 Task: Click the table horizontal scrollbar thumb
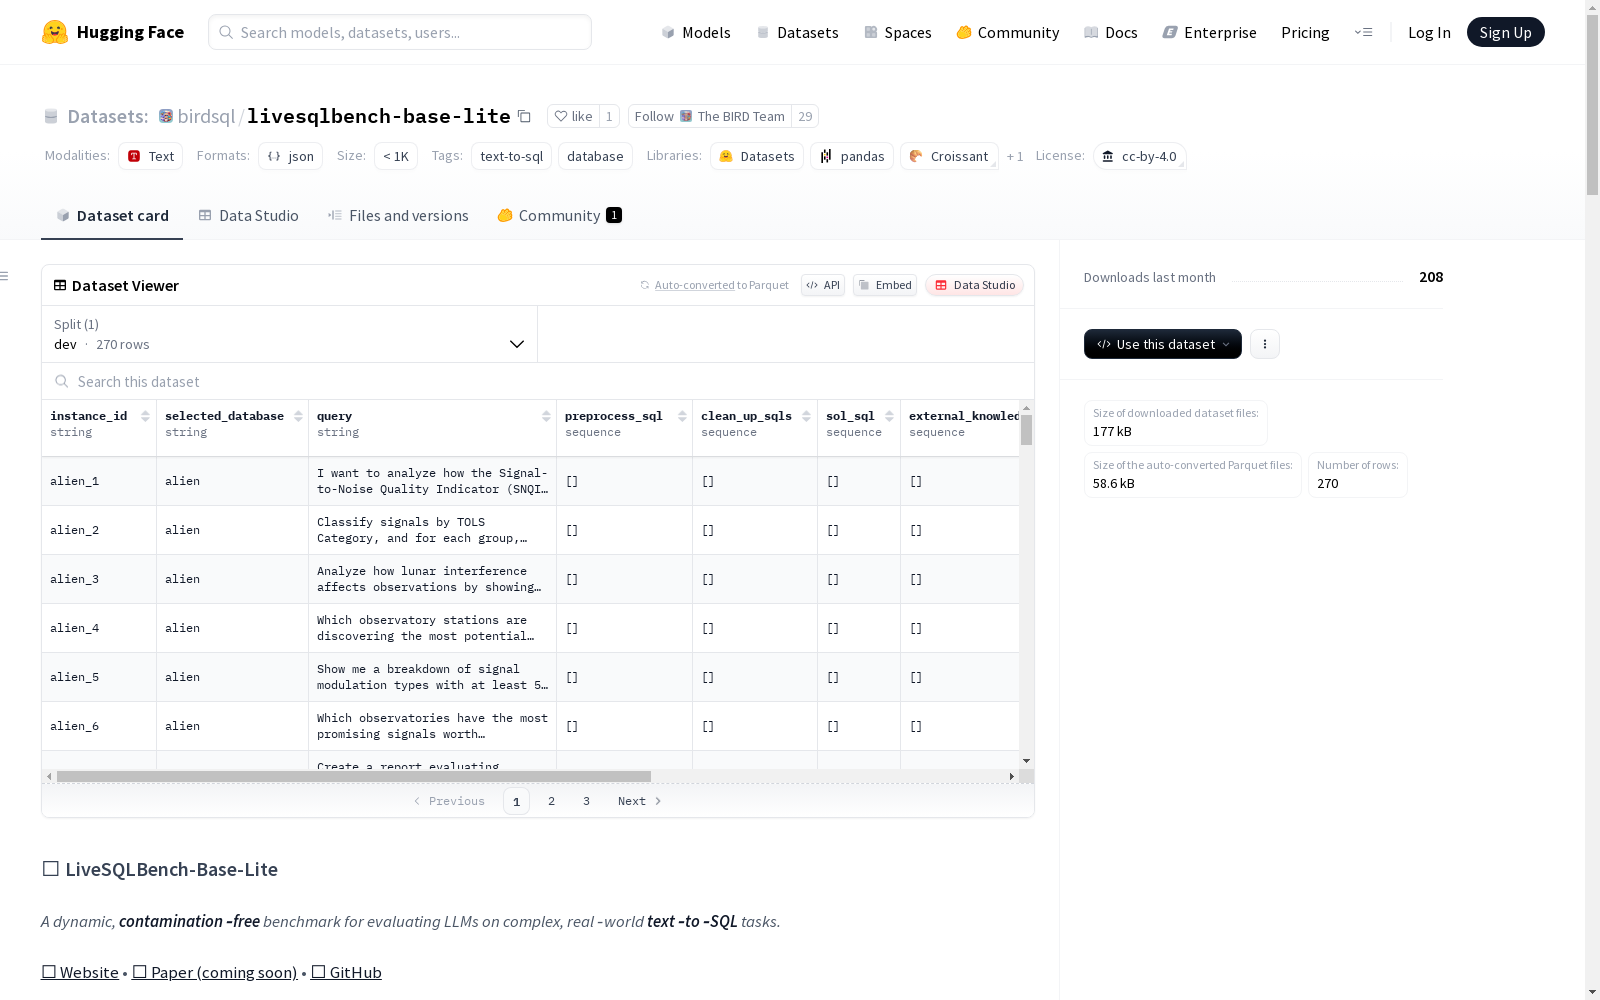click(354, 776)
